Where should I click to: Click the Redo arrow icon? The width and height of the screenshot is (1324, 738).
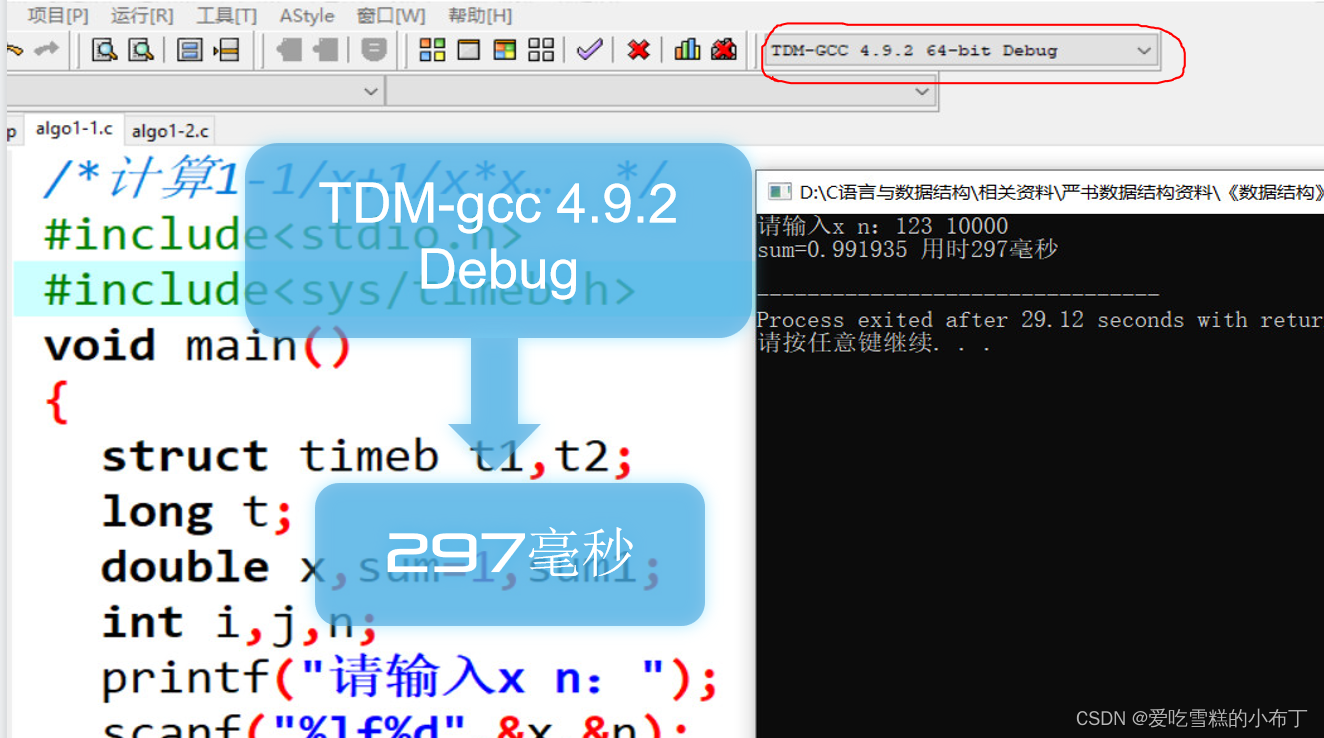(46, 49)
